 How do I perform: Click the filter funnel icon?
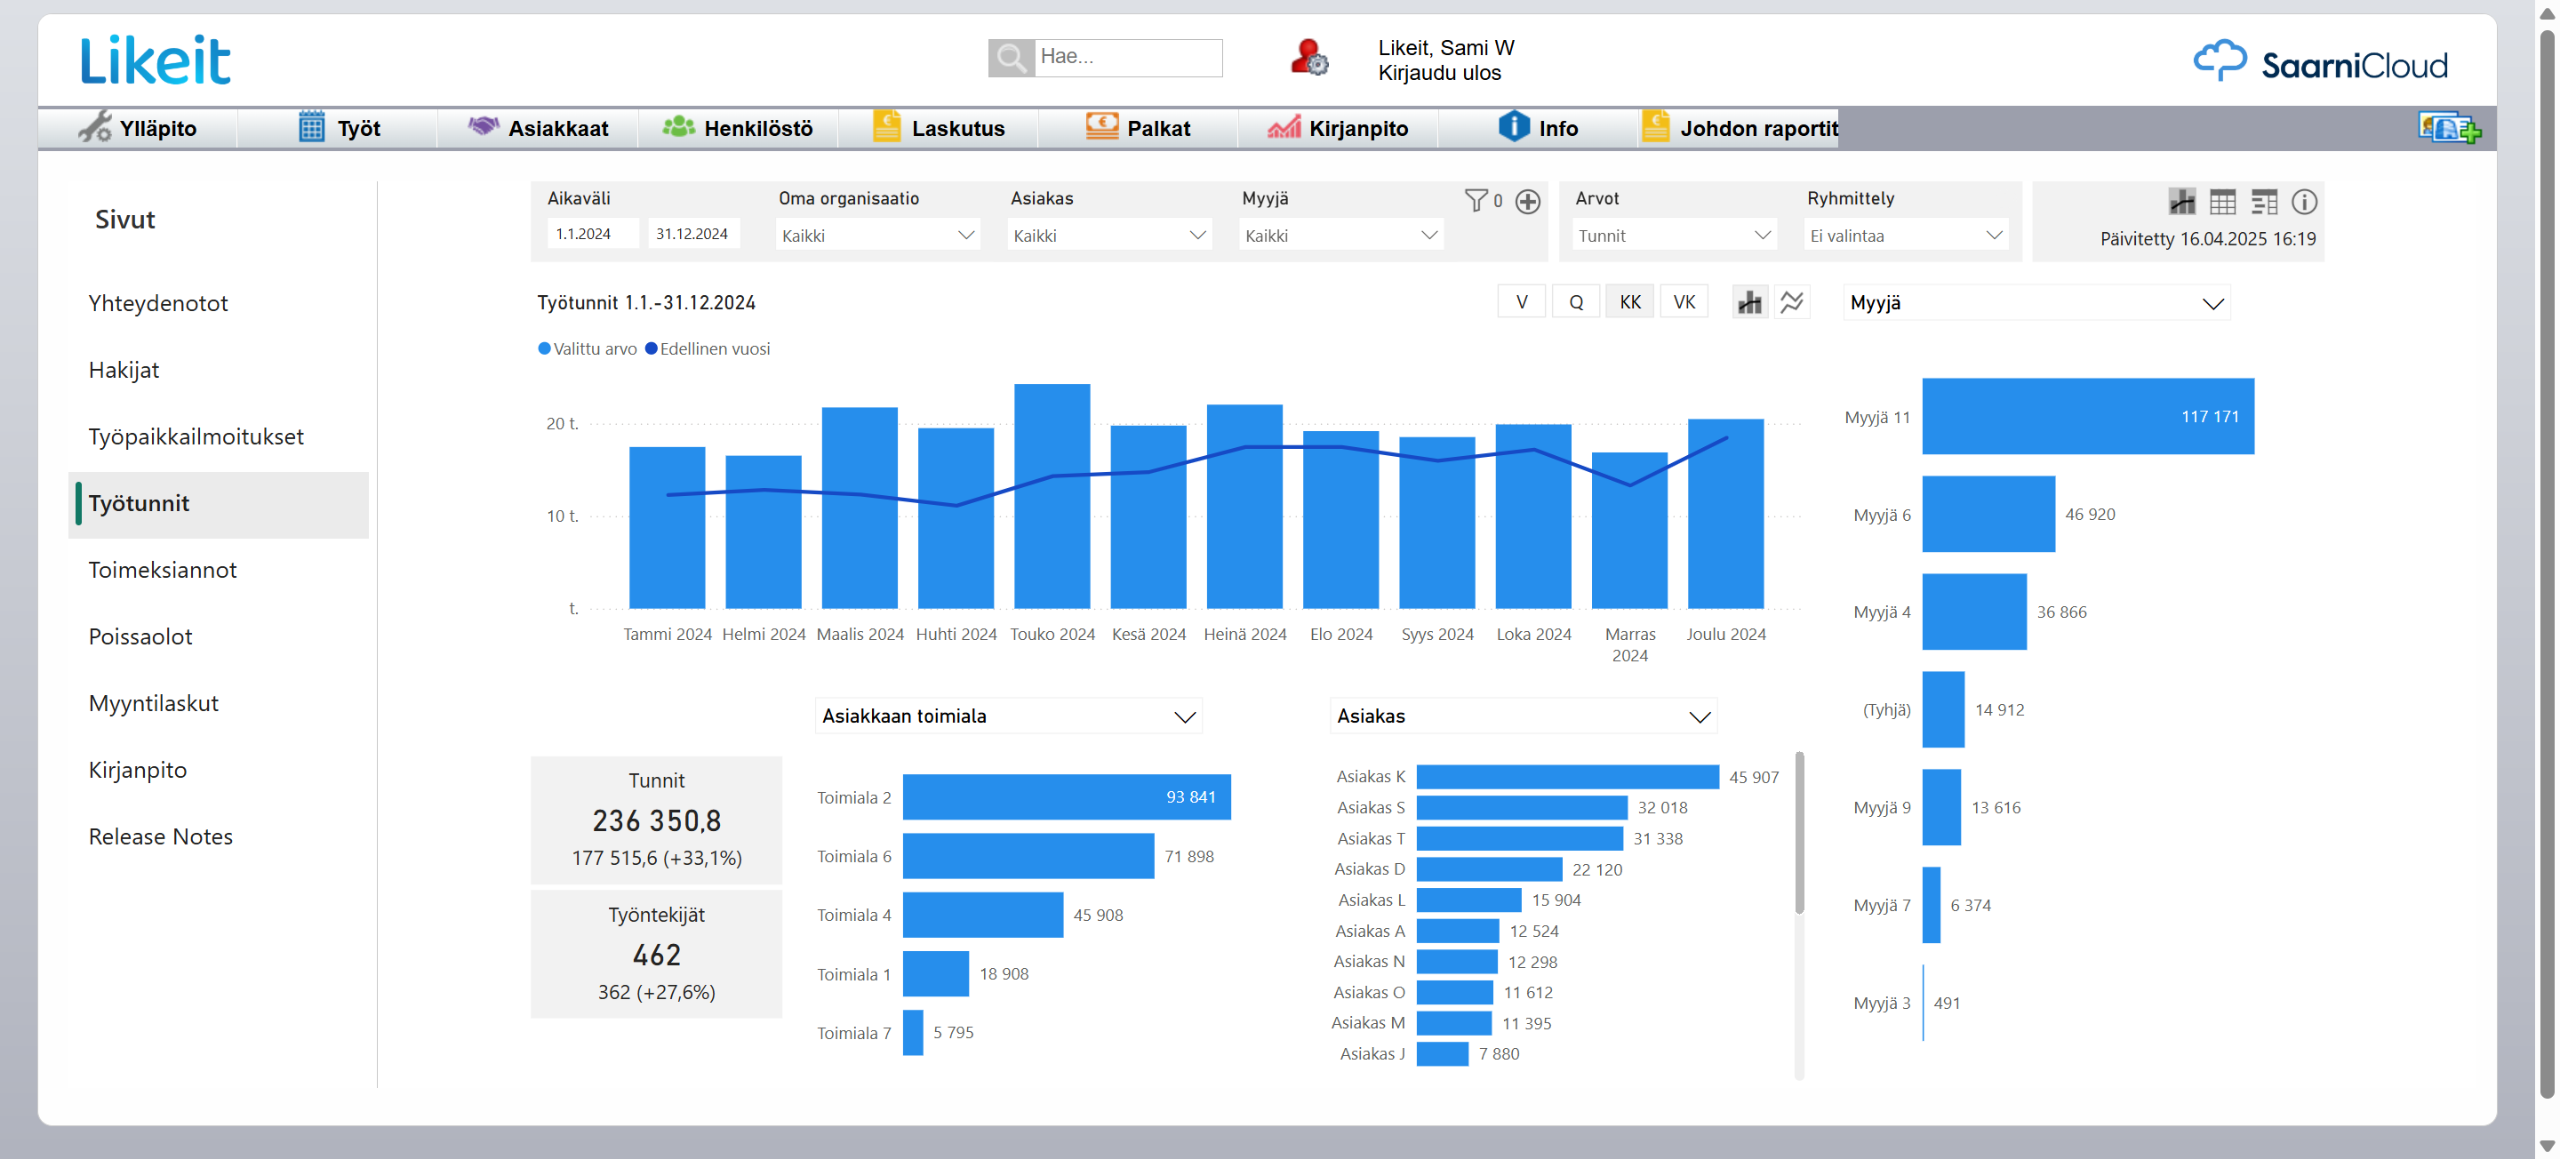1475,201
